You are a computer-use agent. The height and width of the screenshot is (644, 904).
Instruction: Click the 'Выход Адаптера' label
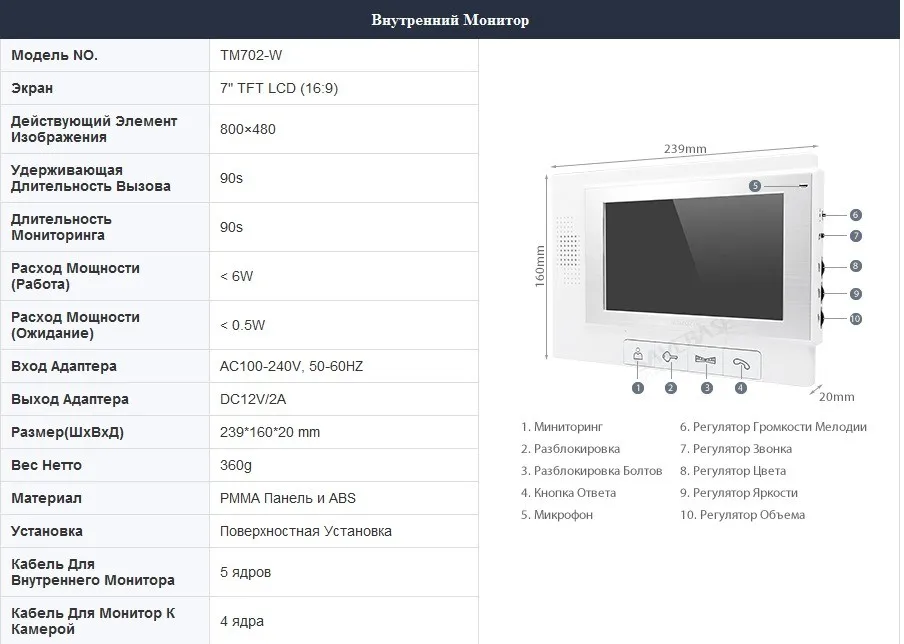pyautogui.click(x=70, y=399)
